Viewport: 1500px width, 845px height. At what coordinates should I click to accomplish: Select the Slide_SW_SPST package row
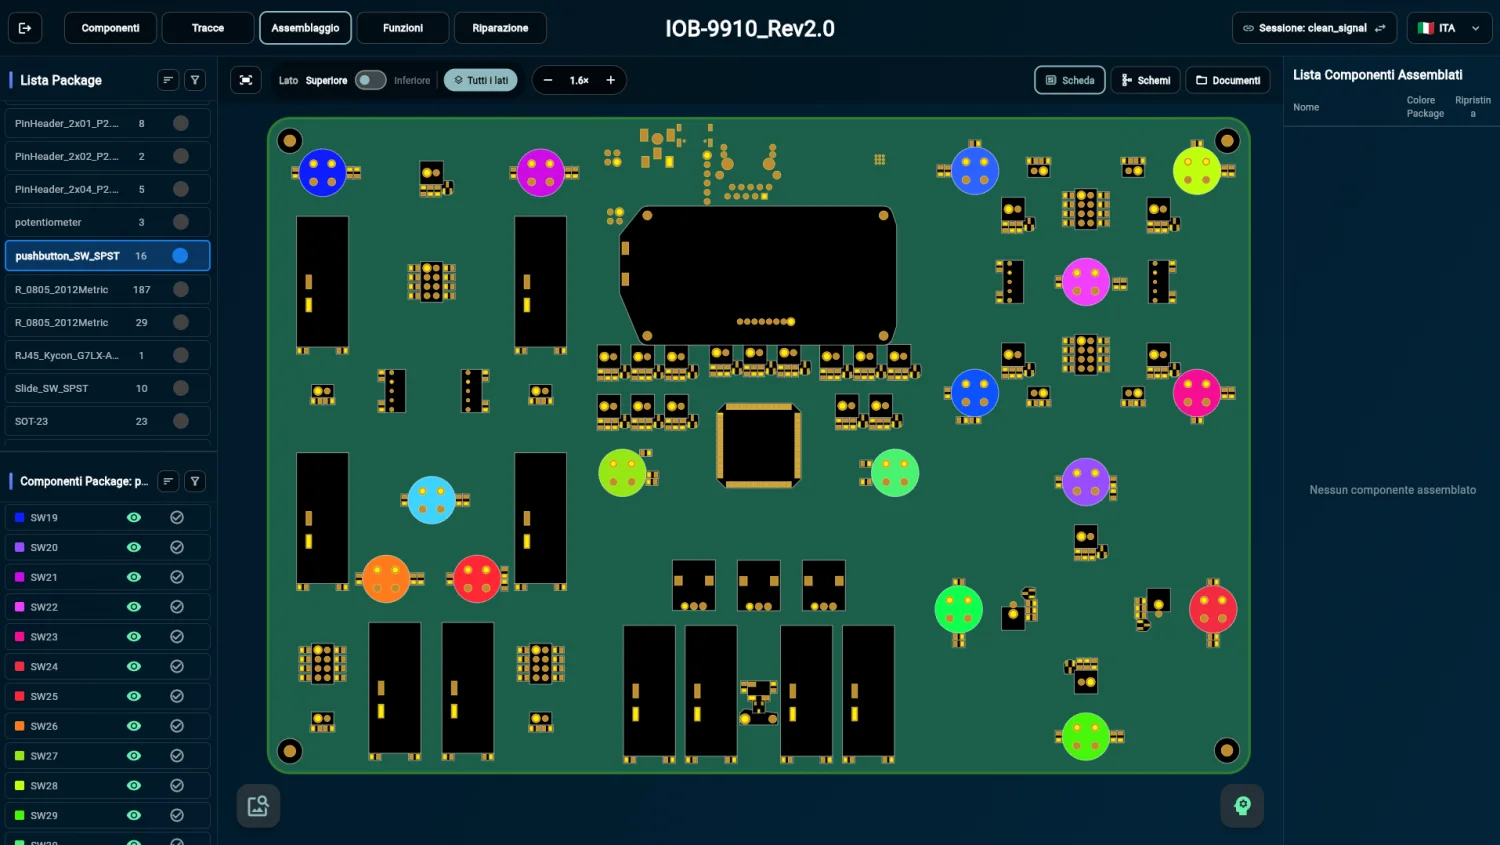click(108, 388)
